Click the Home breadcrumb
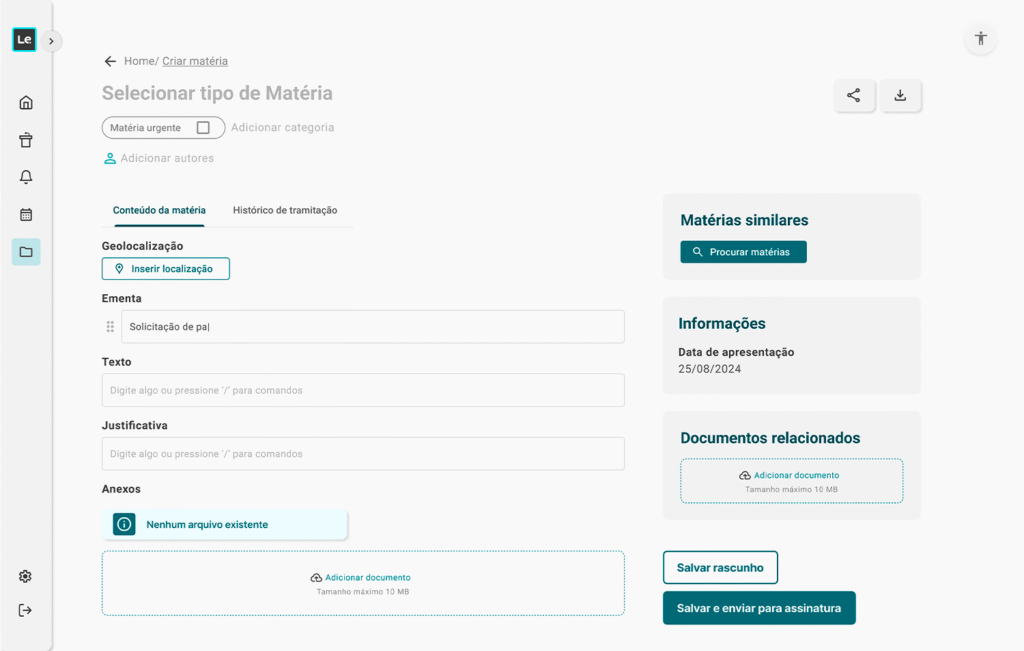The image size is (1024, 651). (x=139, y=61)
